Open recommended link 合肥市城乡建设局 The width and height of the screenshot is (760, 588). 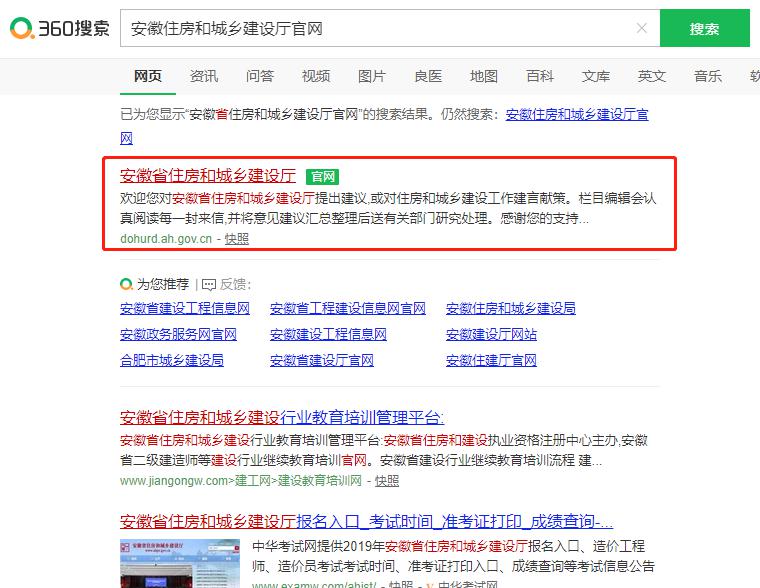172,360
